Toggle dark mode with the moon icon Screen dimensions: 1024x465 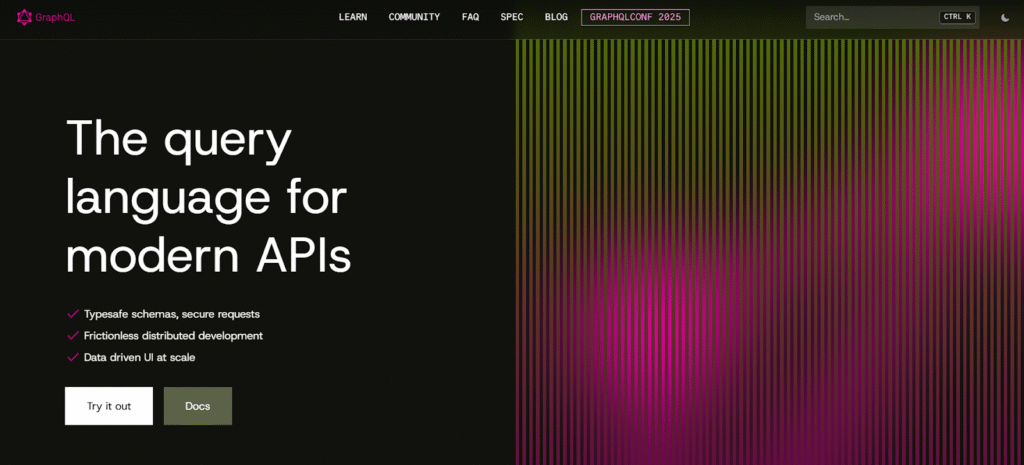(1004, 17)
